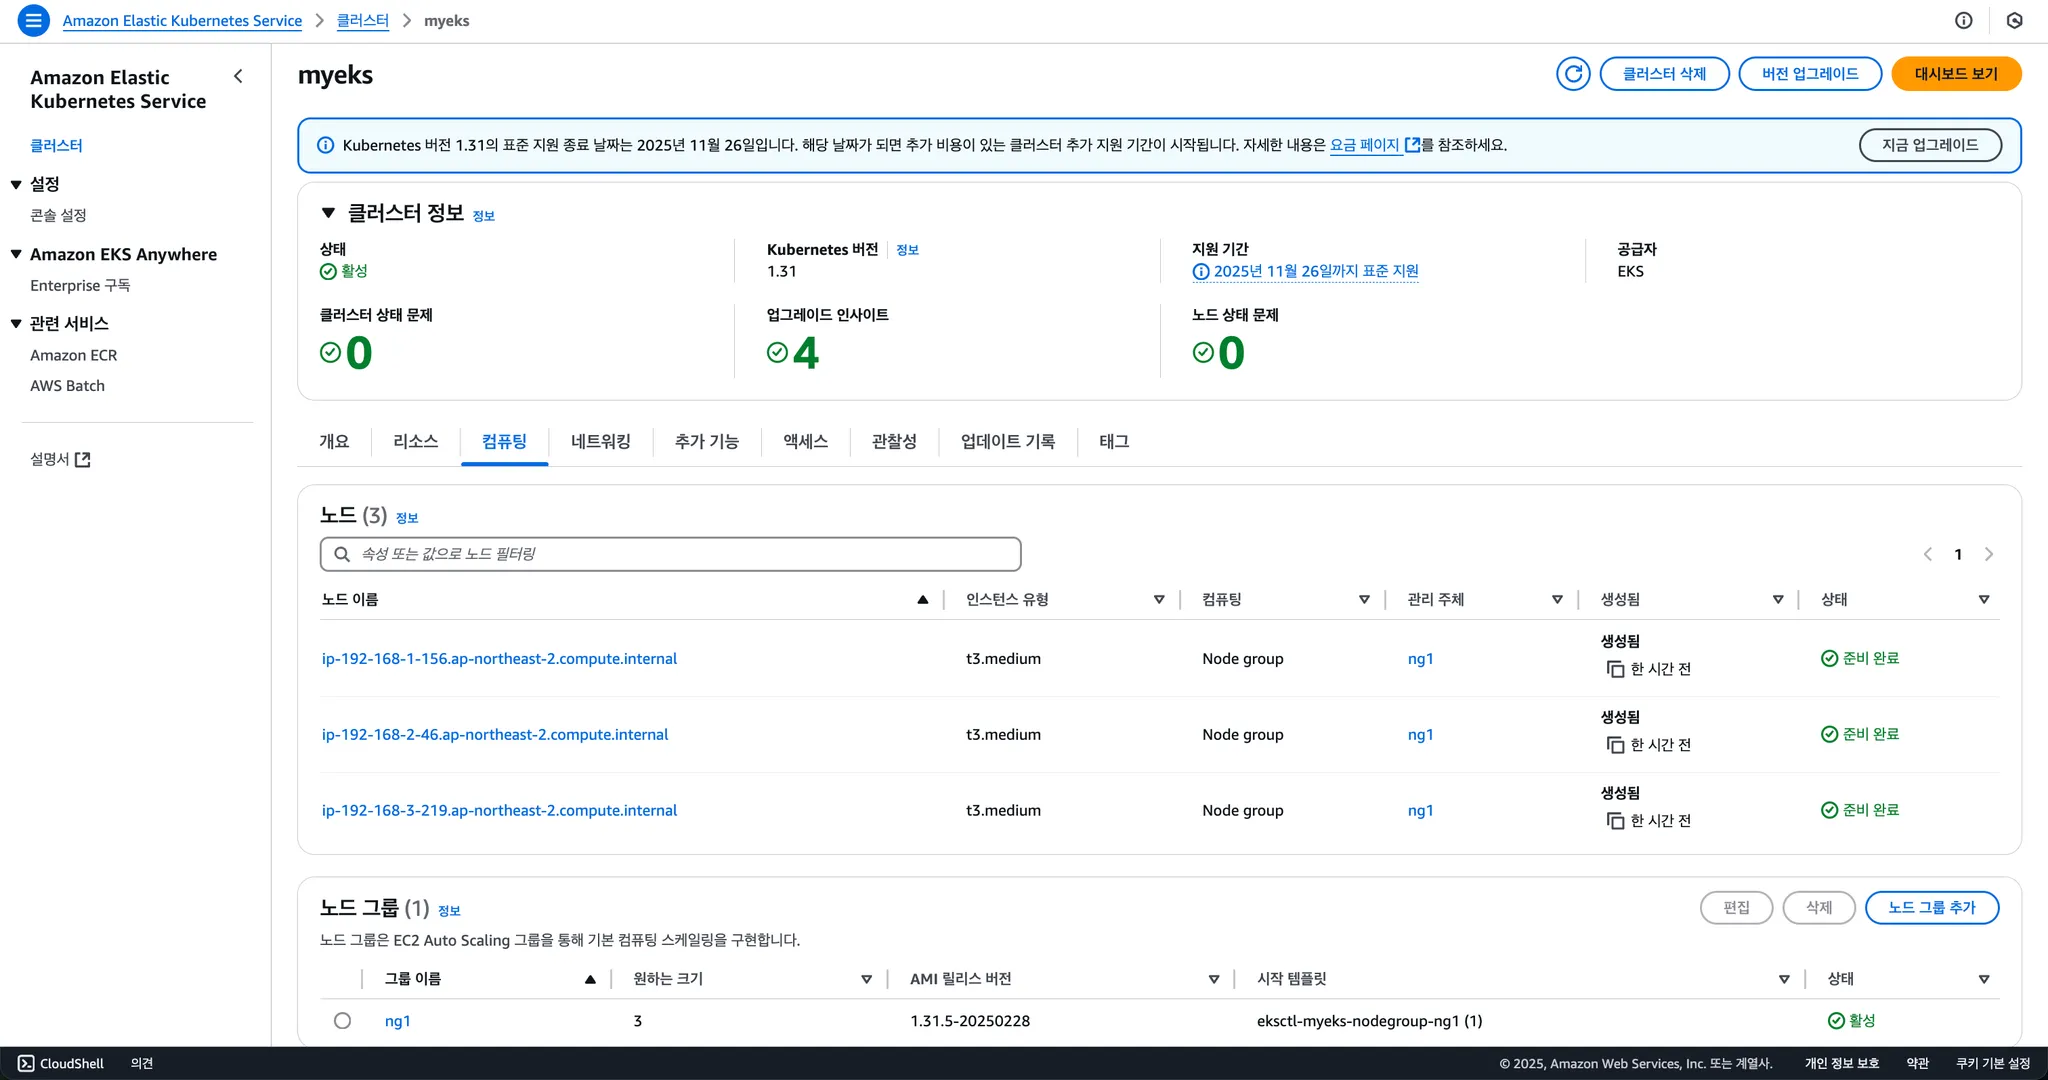
Task: Click the 노드 그룹 추가 button
Action: (x=1931, y=908)
